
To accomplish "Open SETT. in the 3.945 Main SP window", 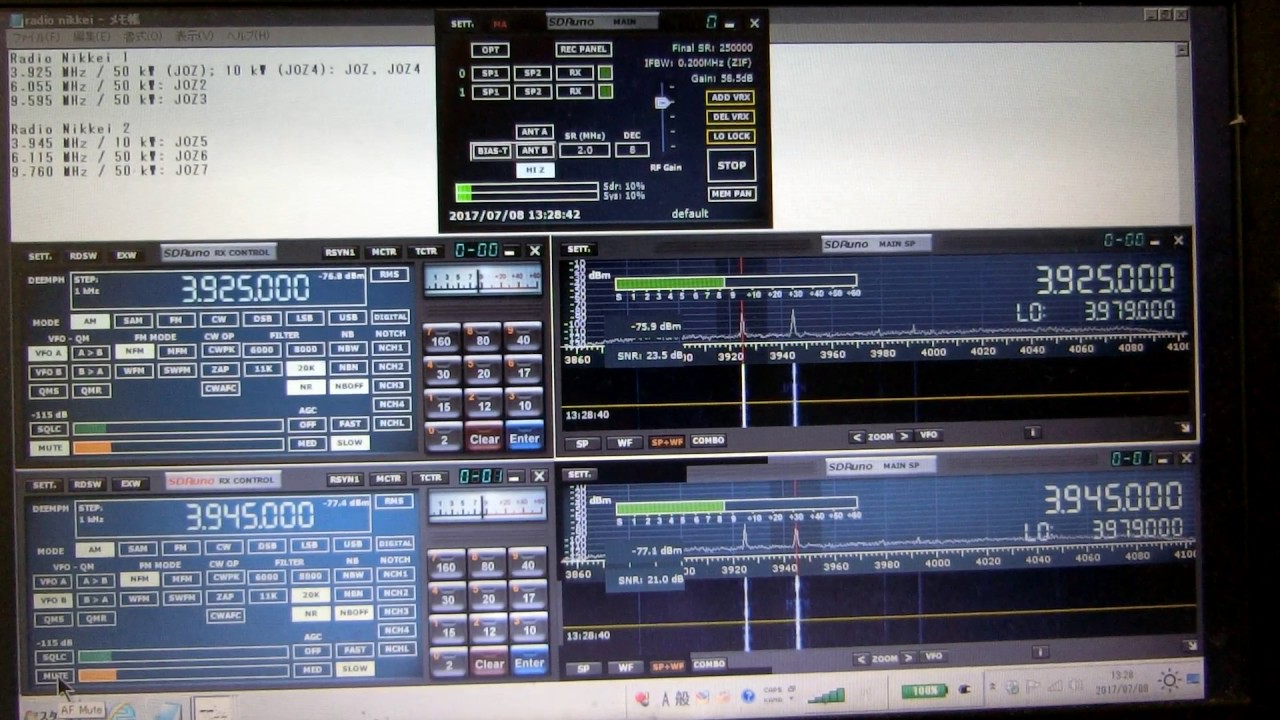I will click(581, 475).
